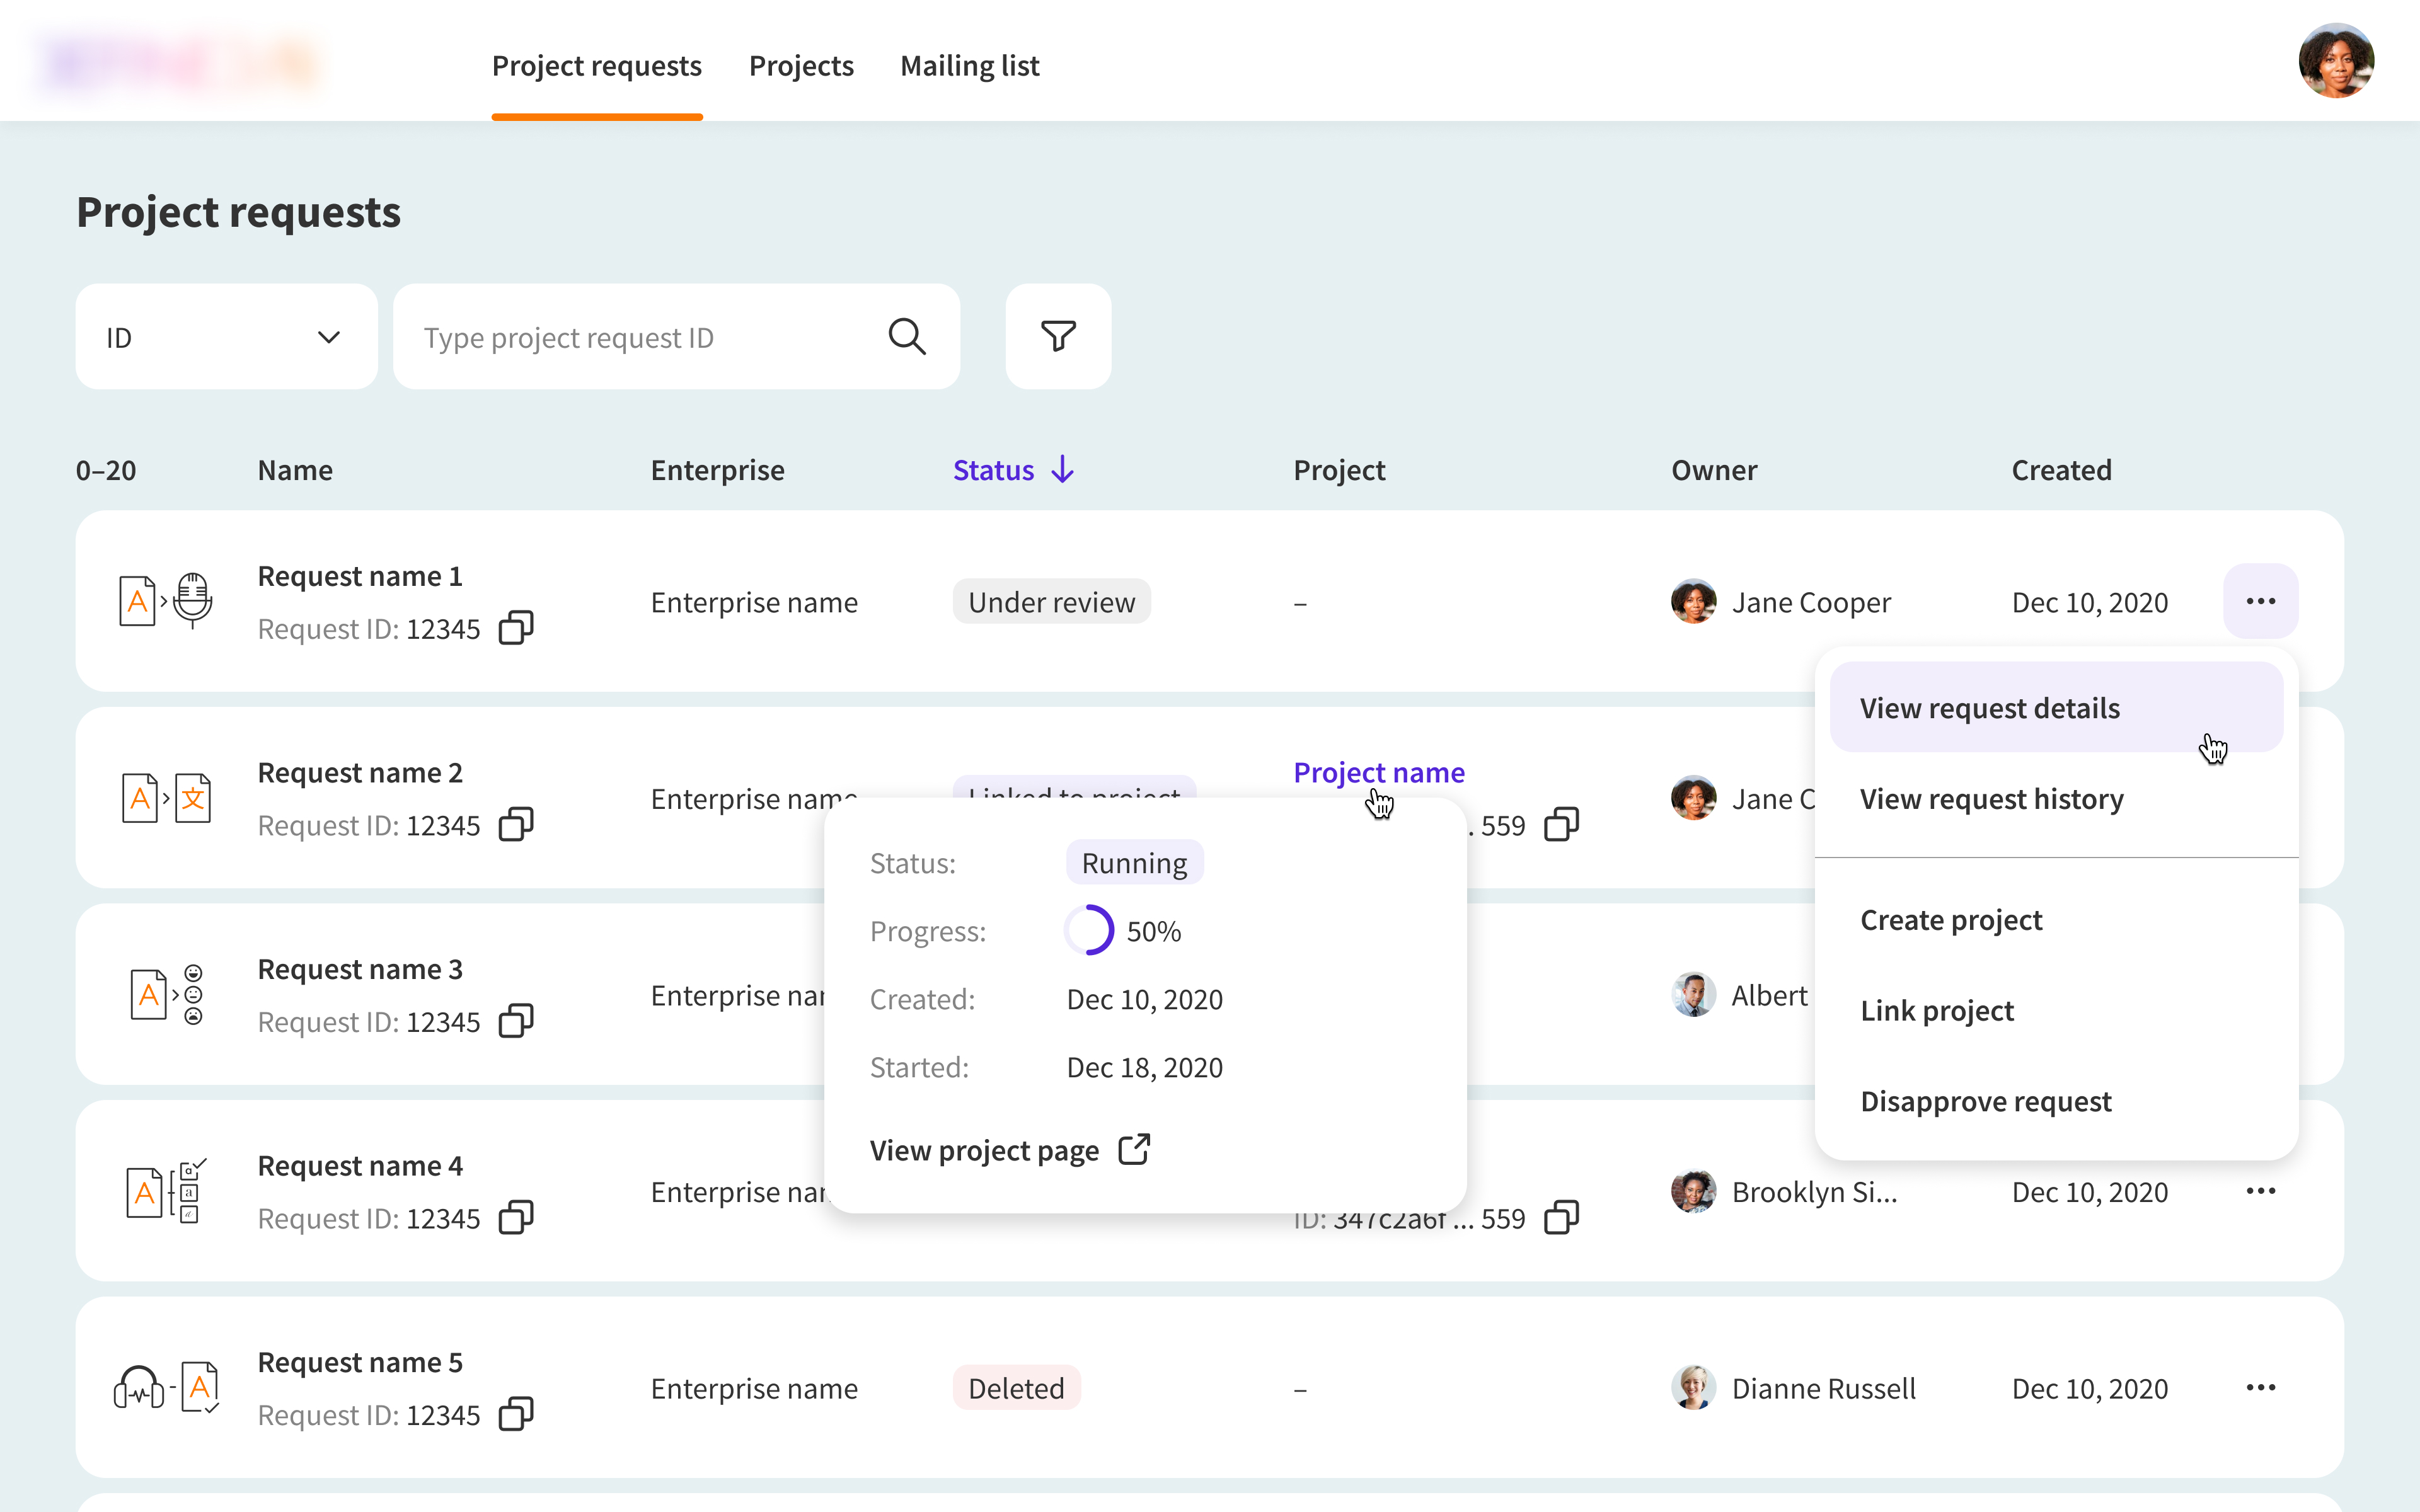
Task: Open the View project page link
Action: point(984,1151)
